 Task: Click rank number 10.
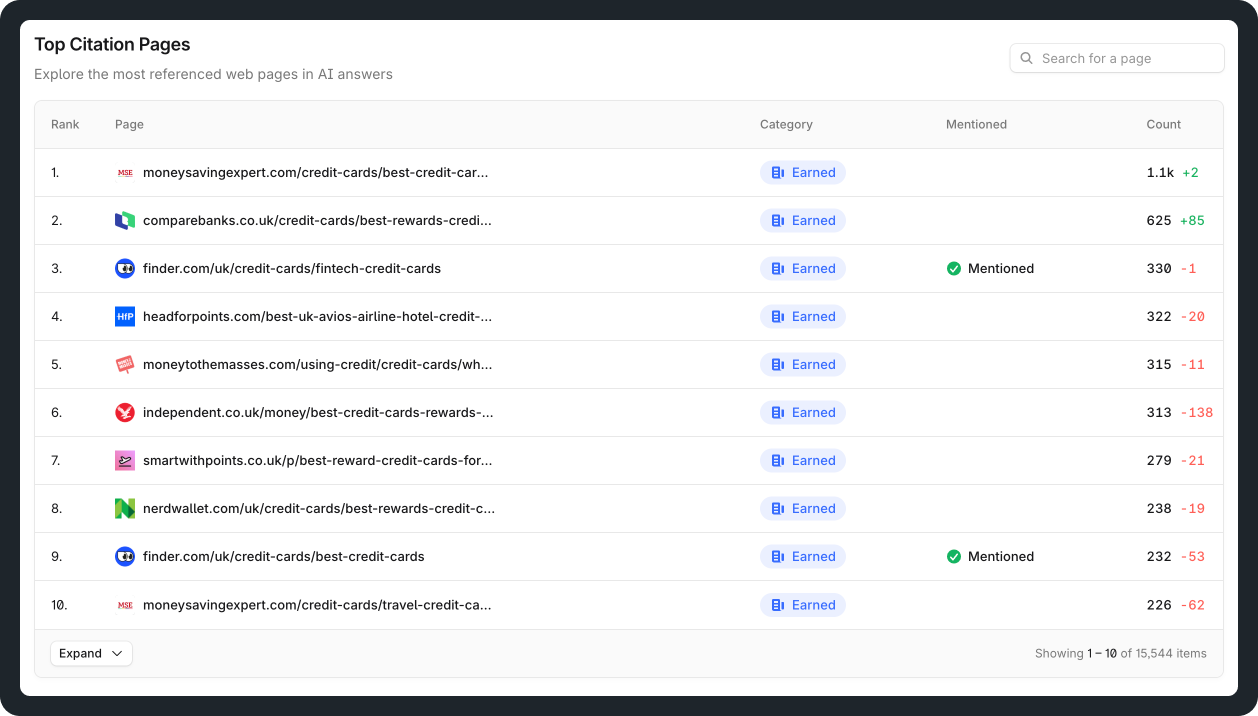click(x=60, y=605)
